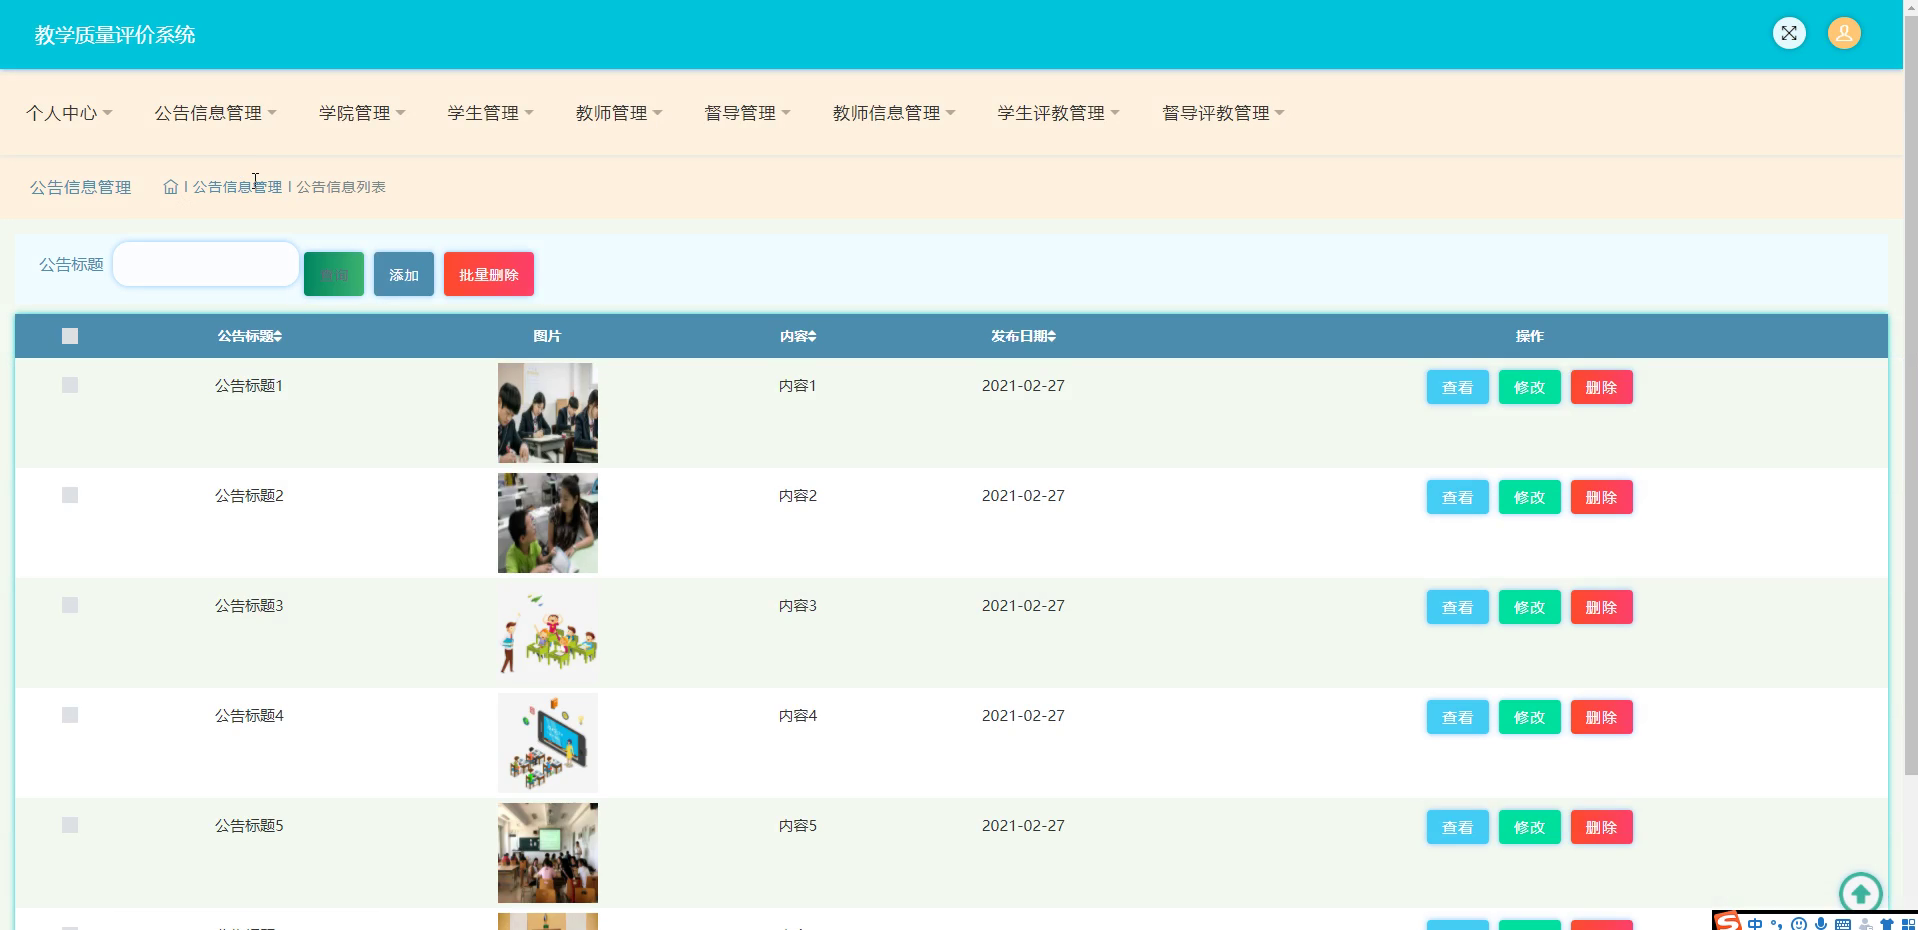The height and width of the screenshot is (930, 1918).
Task: Sort by 内容 column arrows
Action: tap(812, 336)
